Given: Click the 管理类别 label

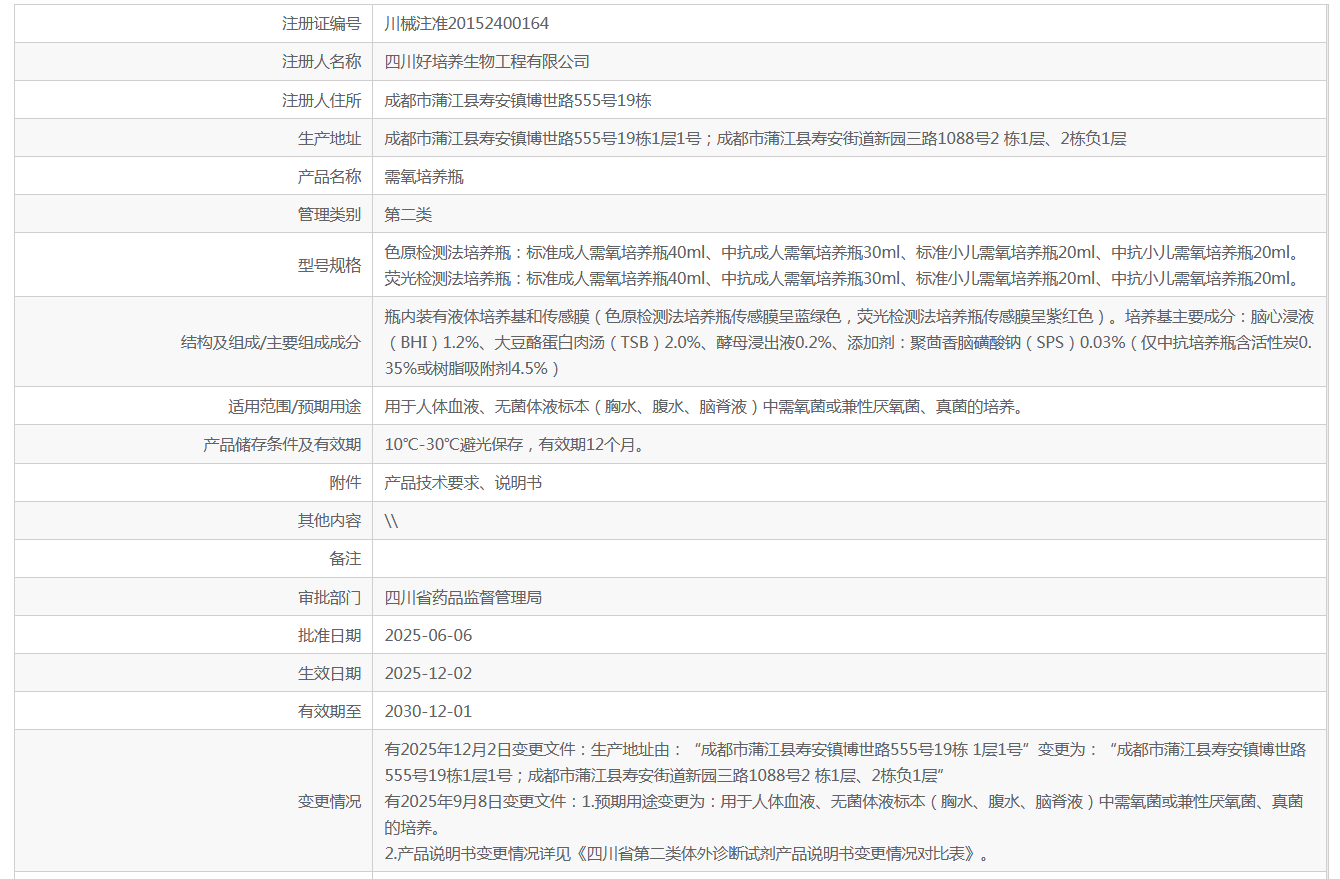Looking at the screenshot, I should coord(329,214).
